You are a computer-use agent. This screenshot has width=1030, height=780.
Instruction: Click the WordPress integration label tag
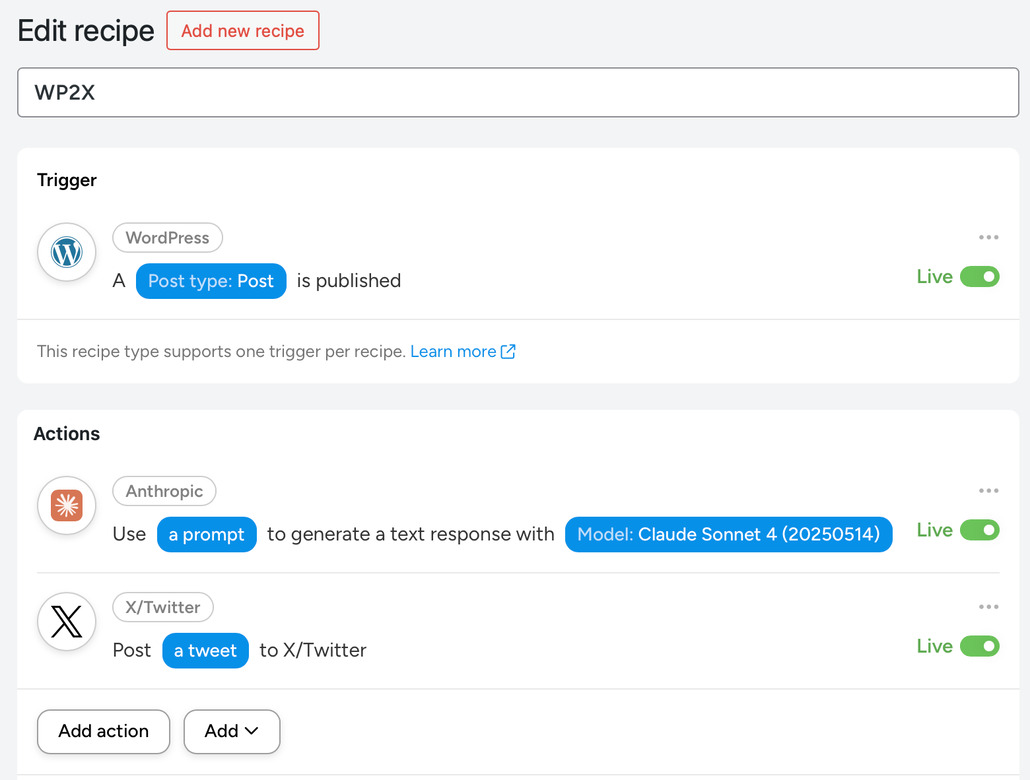tap(167, 238)
